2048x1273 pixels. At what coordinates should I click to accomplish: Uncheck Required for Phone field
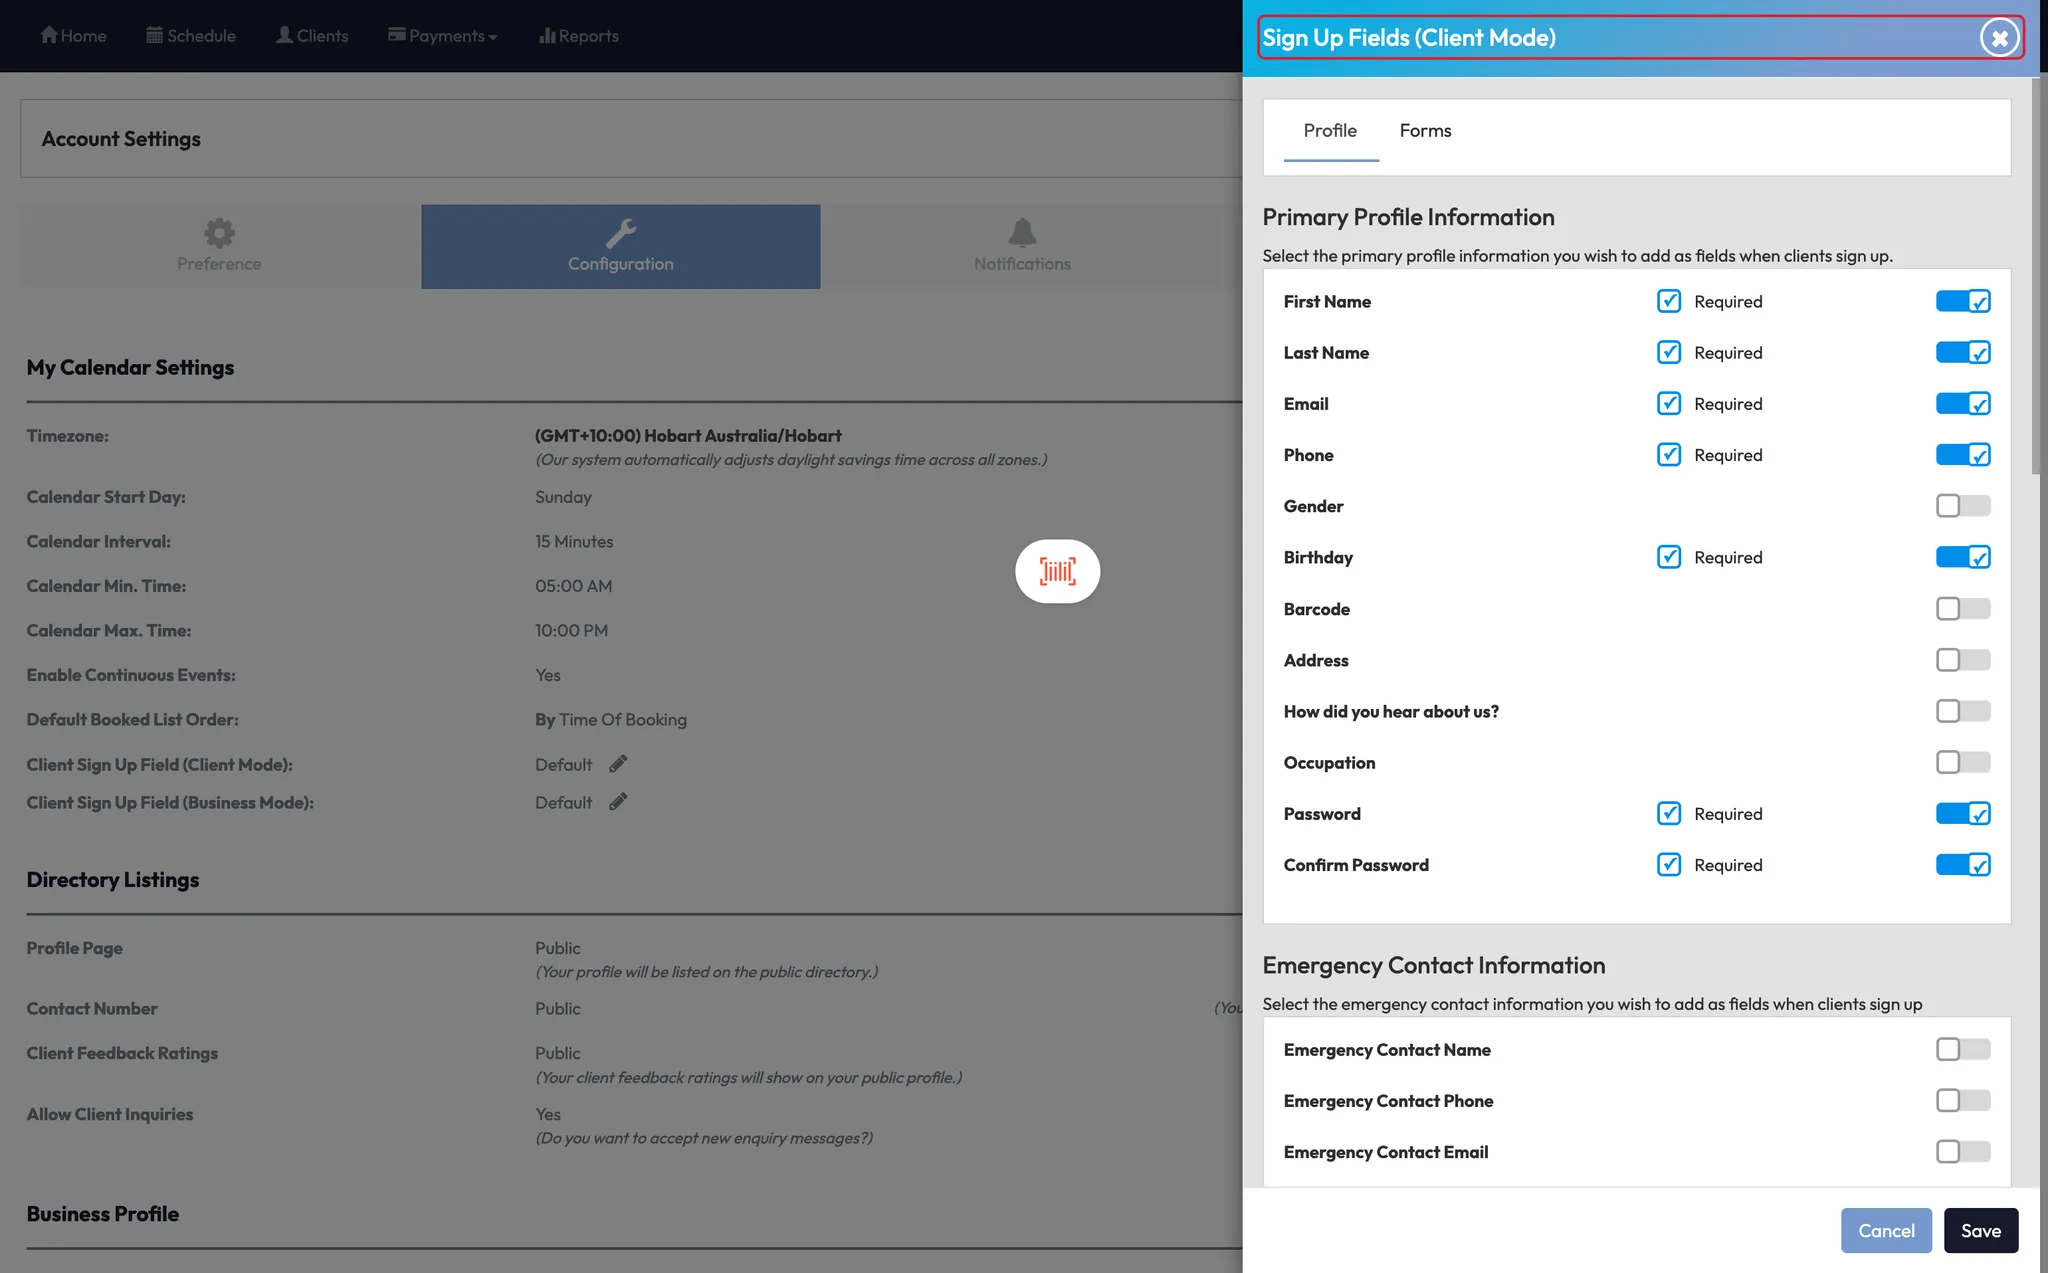1668,455
